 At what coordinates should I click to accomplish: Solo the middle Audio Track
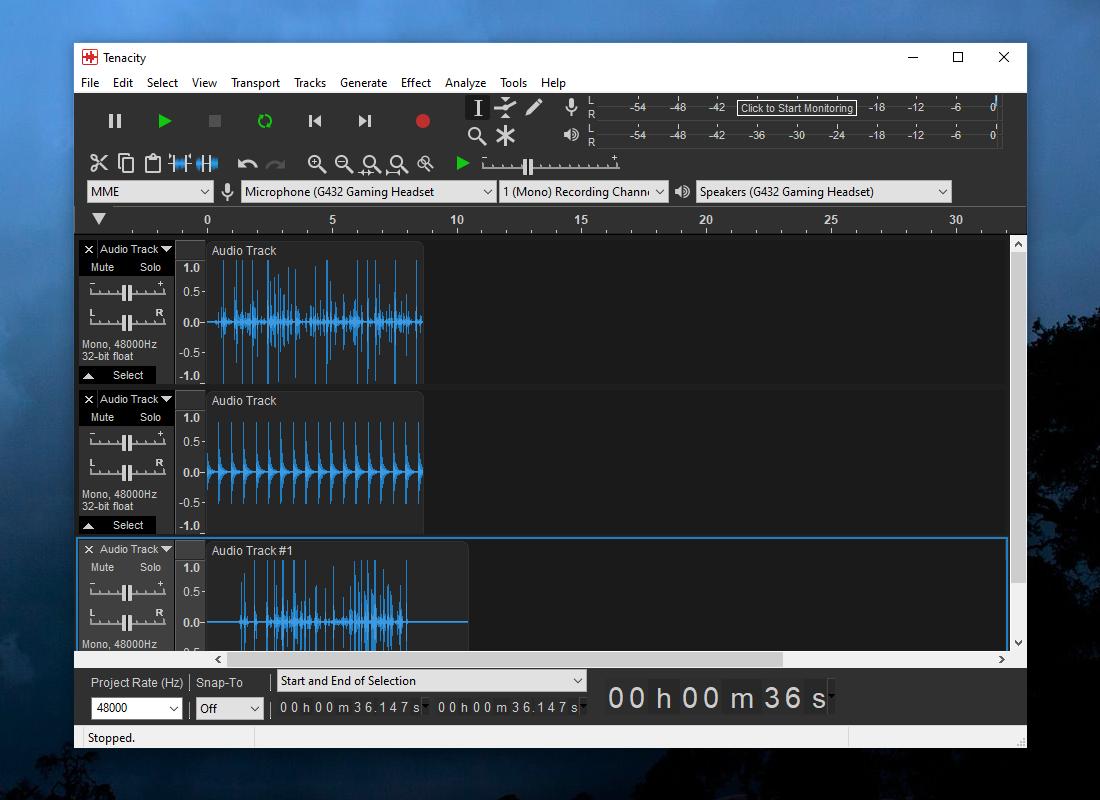(150, 418)
